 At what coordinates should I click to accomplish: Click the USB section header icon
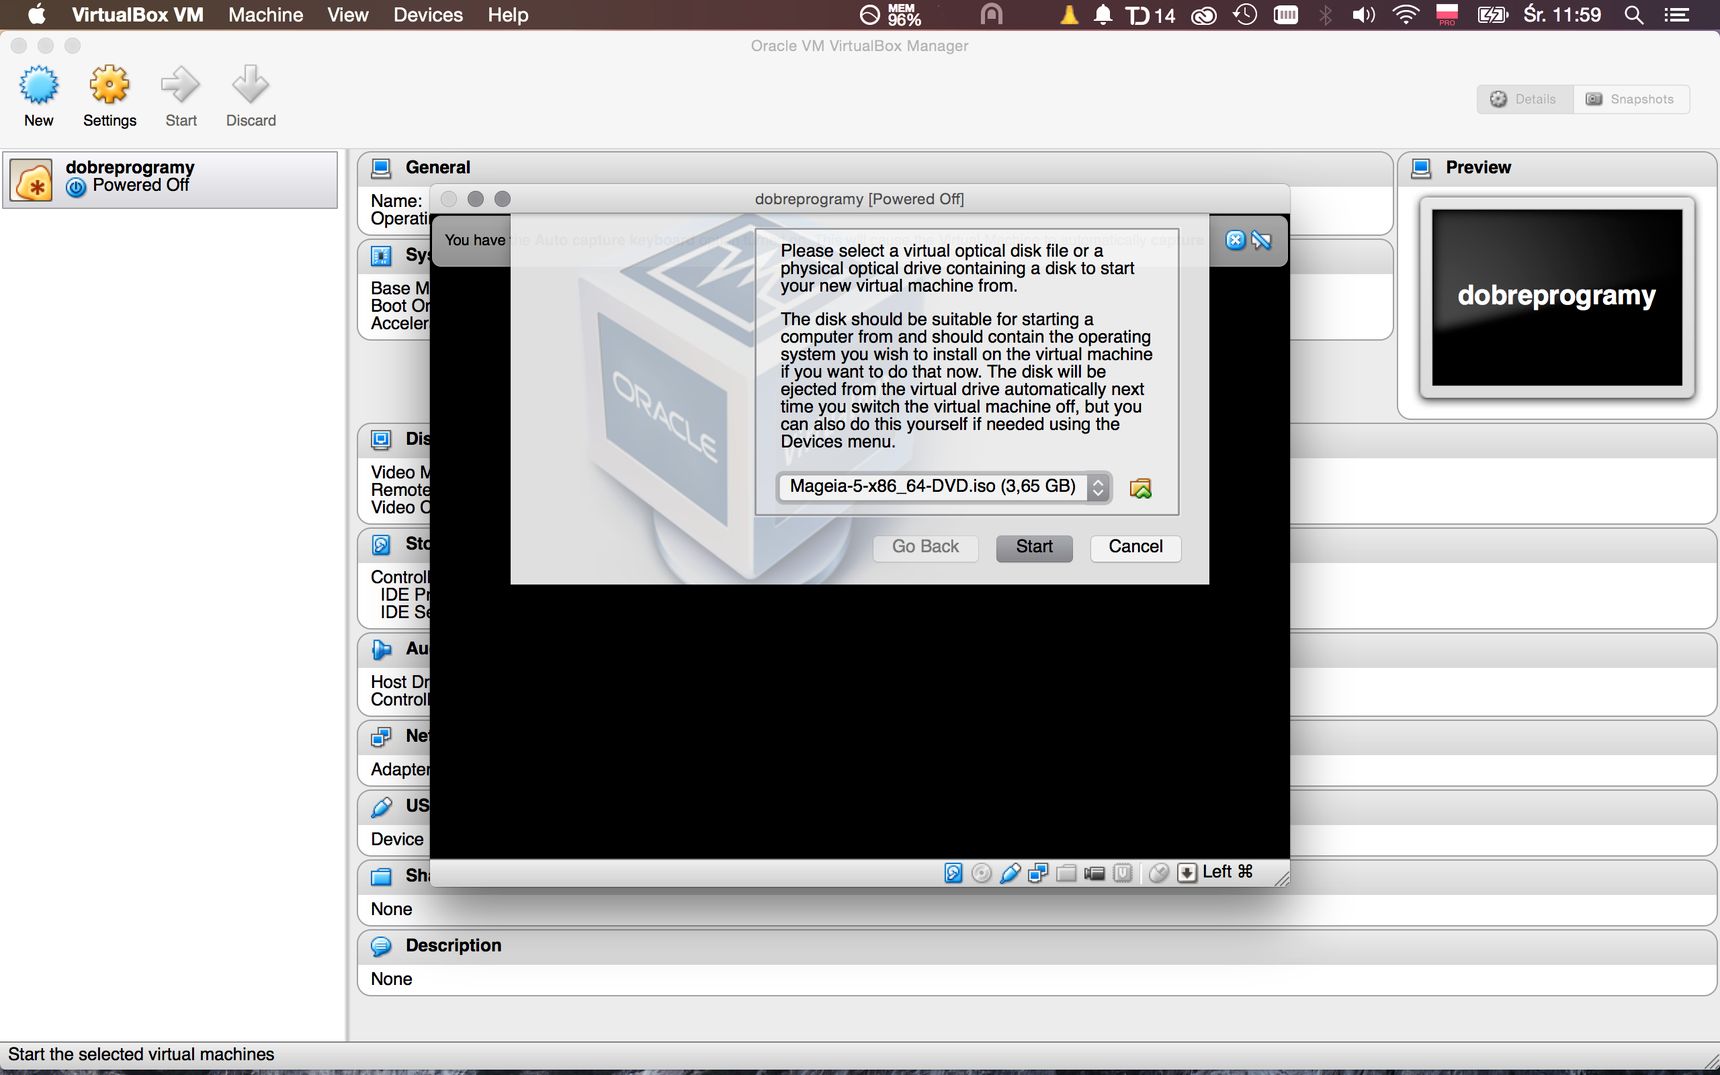pos(381,806)
